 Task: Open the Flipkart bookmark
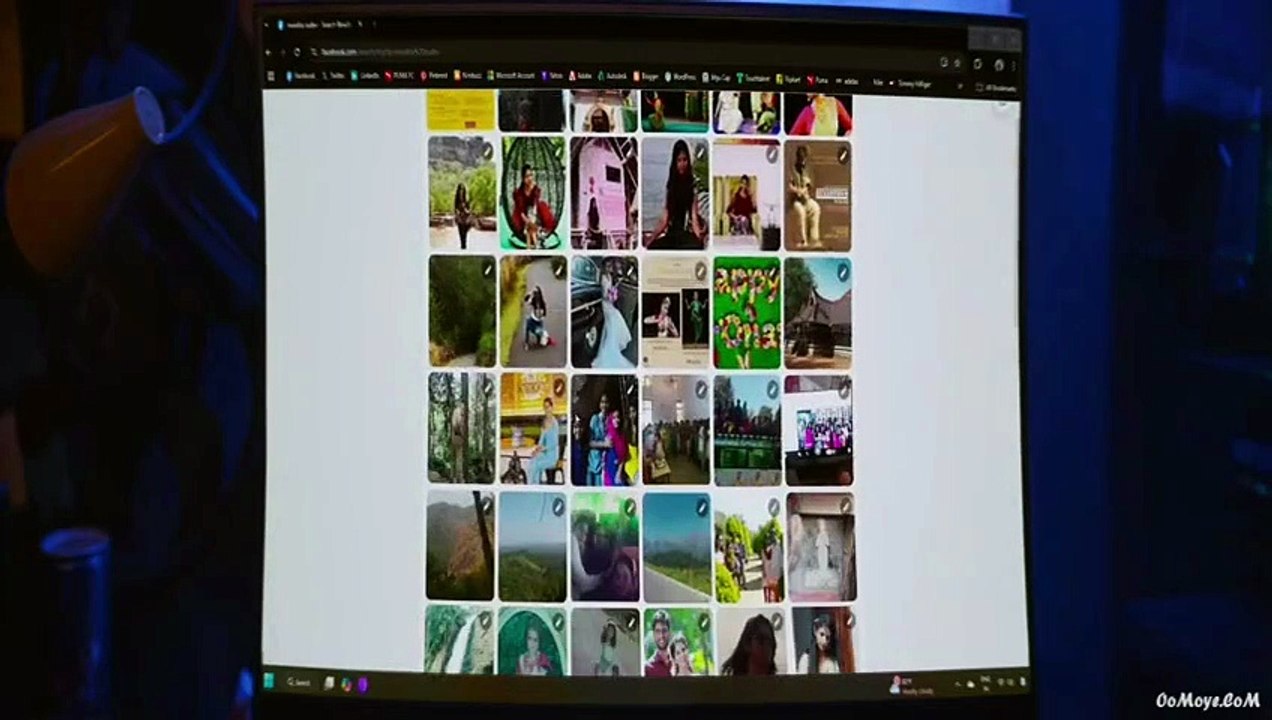pos(789,79)
